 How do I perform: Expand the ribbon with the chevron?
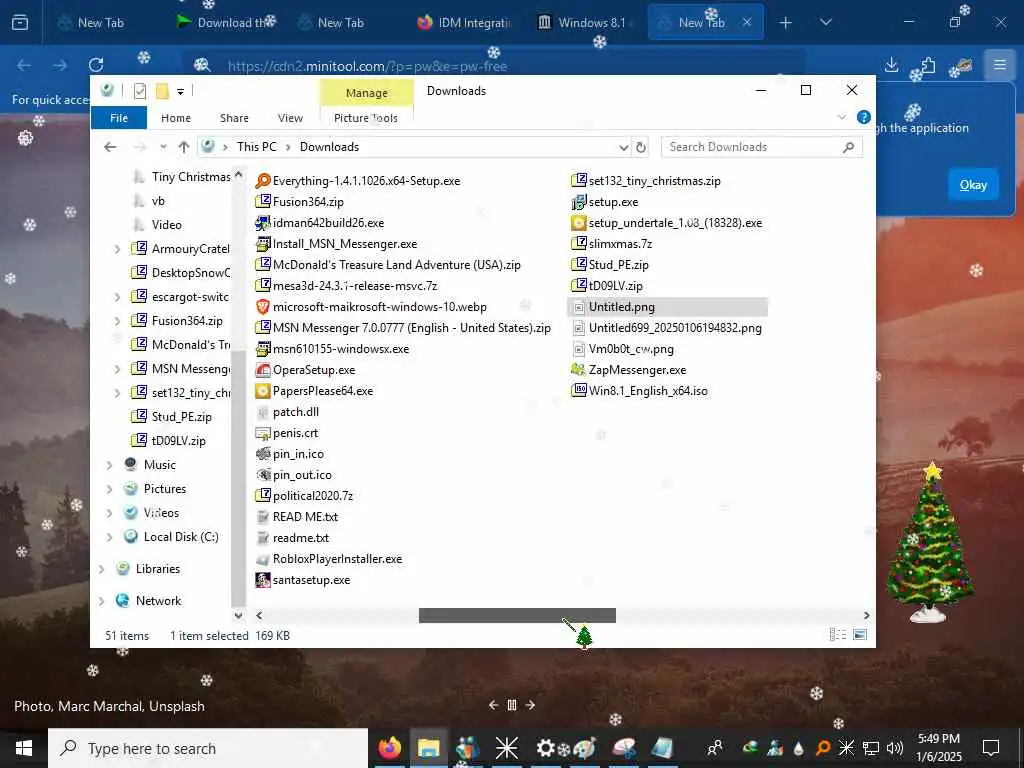point(841,118)
